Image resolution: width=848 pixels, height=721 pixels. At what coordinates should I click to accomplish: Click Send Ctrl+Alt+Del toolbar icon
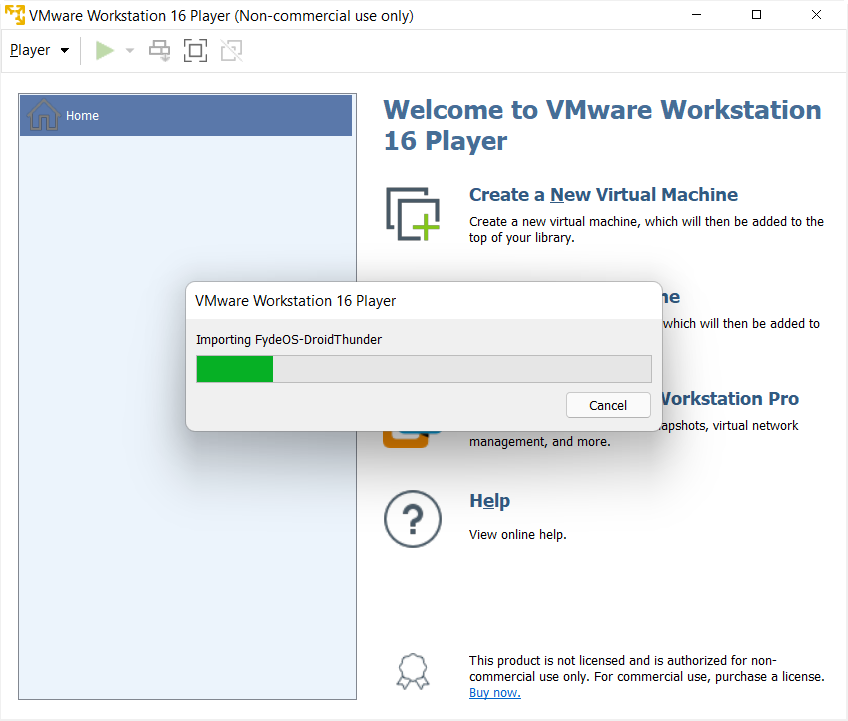[160, 51]
